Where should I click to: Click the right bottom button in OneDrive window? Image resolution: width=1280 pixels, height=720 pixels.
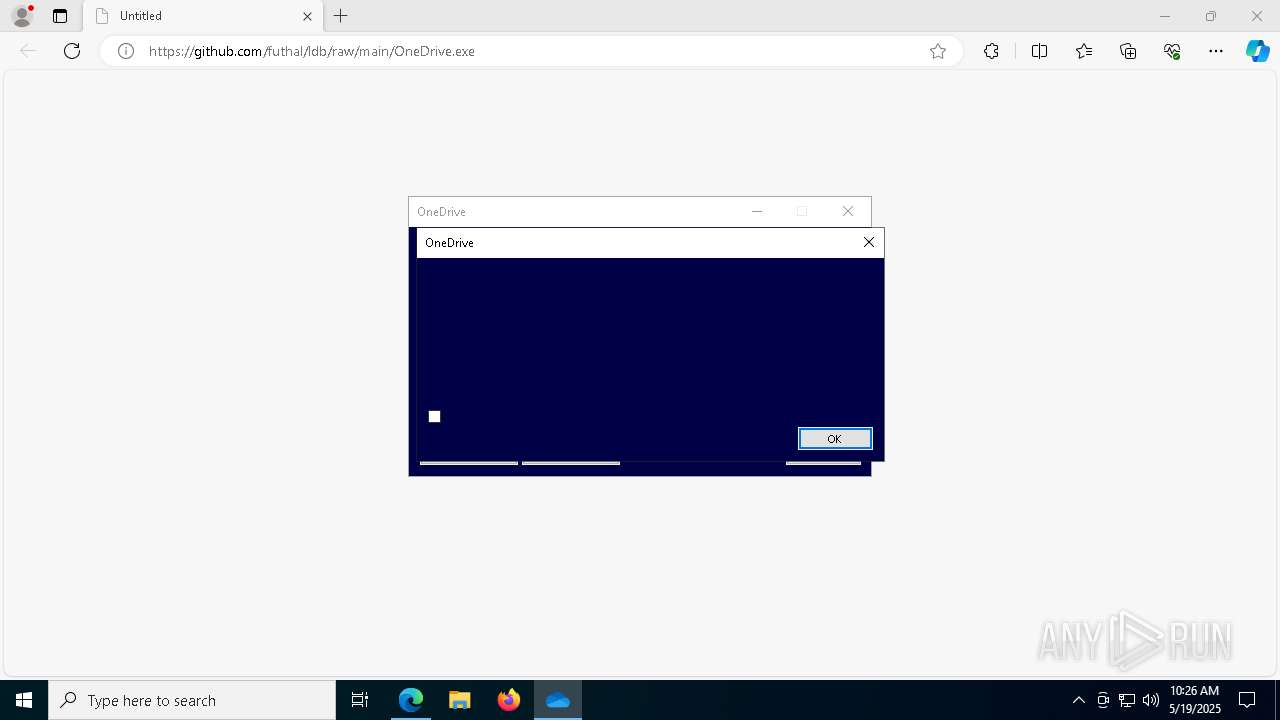coord(823,463)
